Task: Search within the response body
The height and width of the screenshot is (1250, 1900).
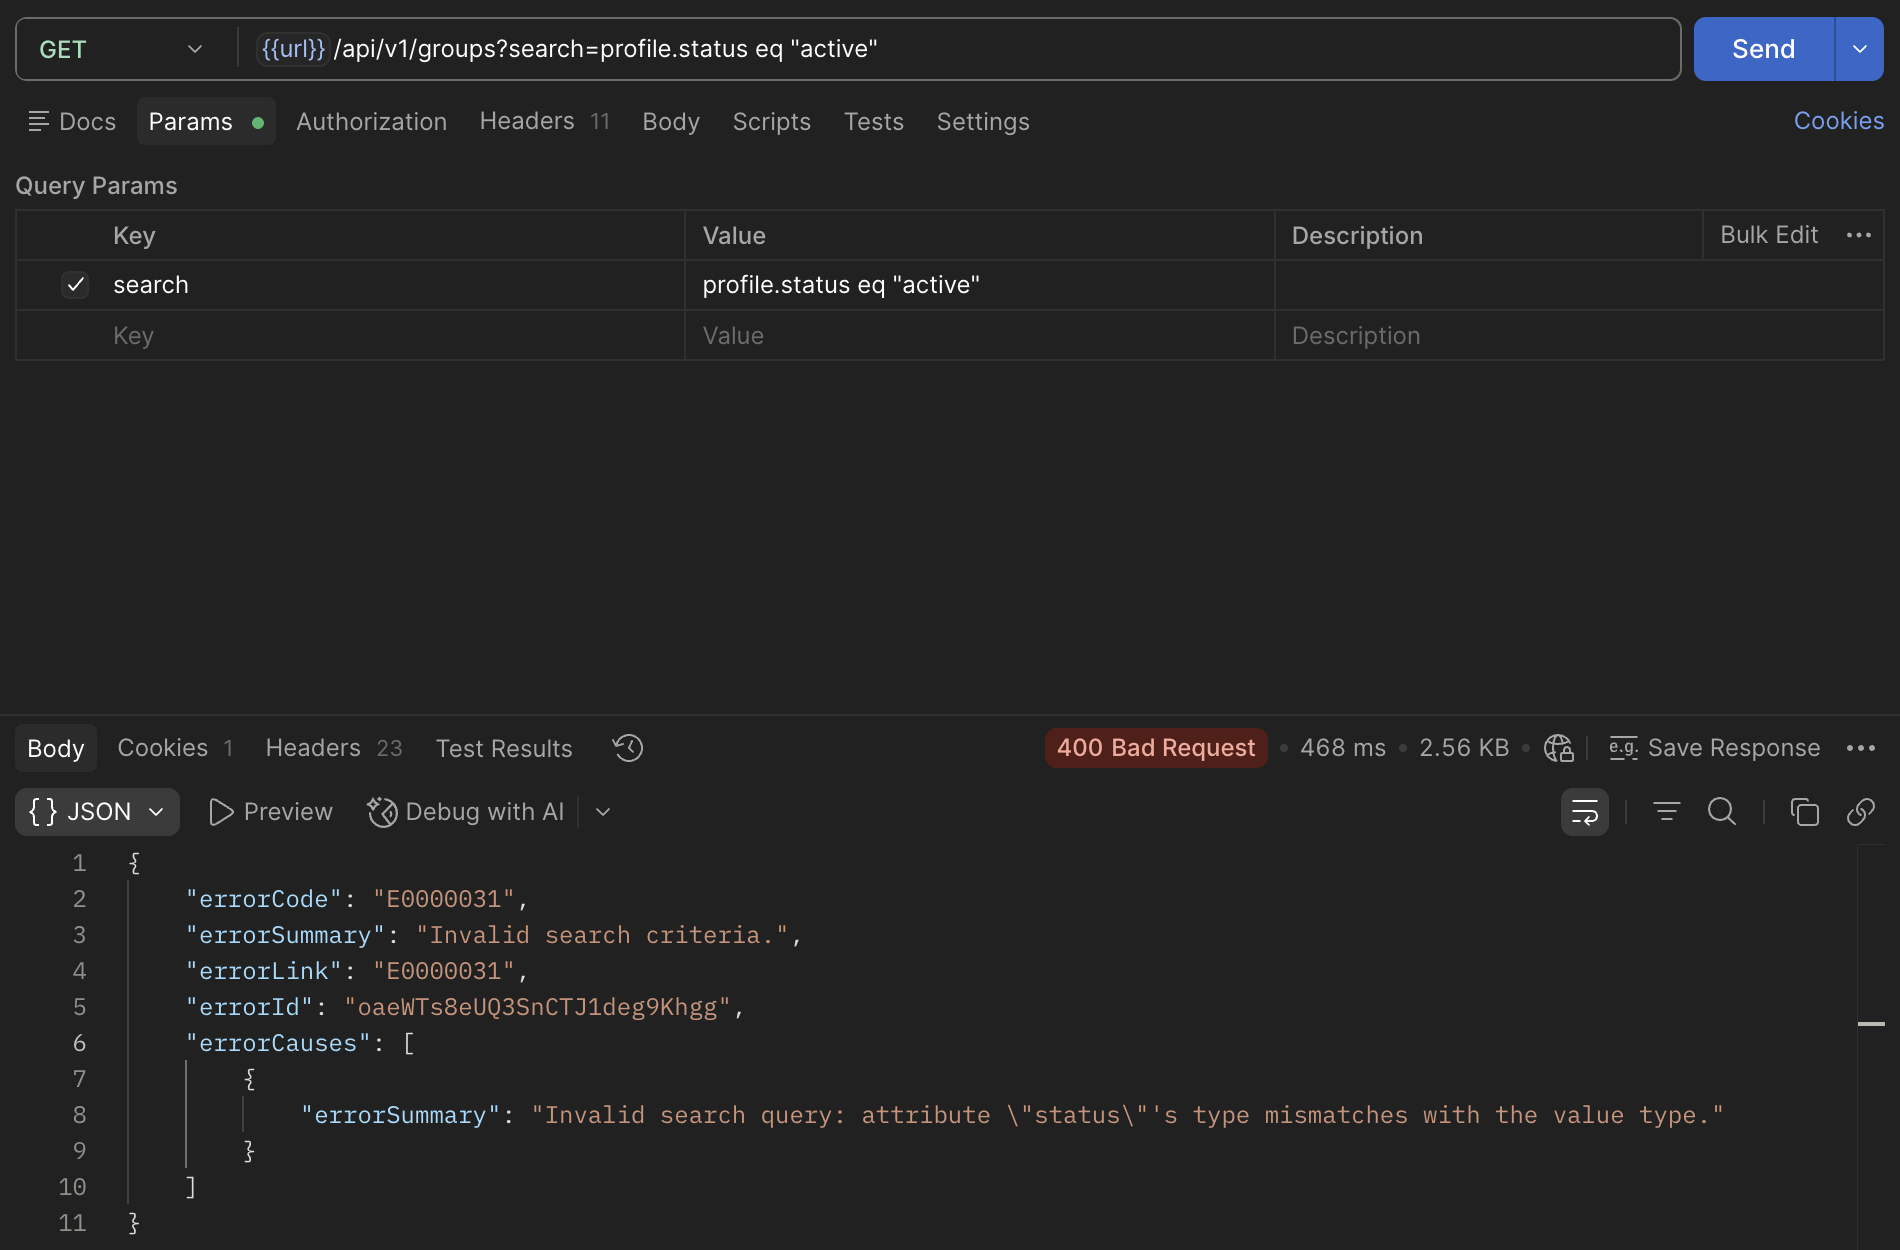Action: pyautogui.click(x=1722, y=812)
